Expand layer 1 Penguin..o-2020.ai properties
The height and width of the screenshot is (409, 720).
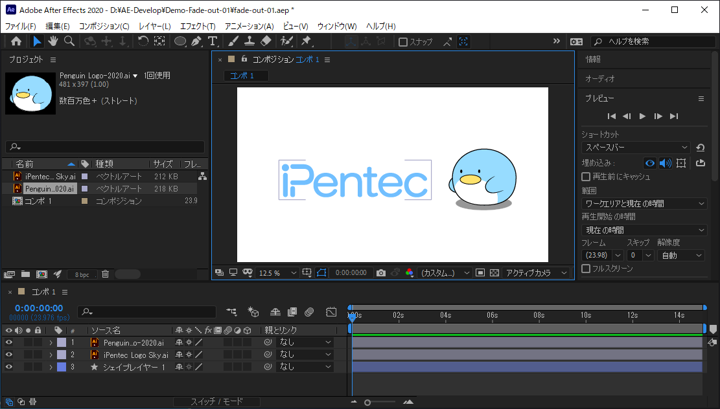[x=51, y=342]
